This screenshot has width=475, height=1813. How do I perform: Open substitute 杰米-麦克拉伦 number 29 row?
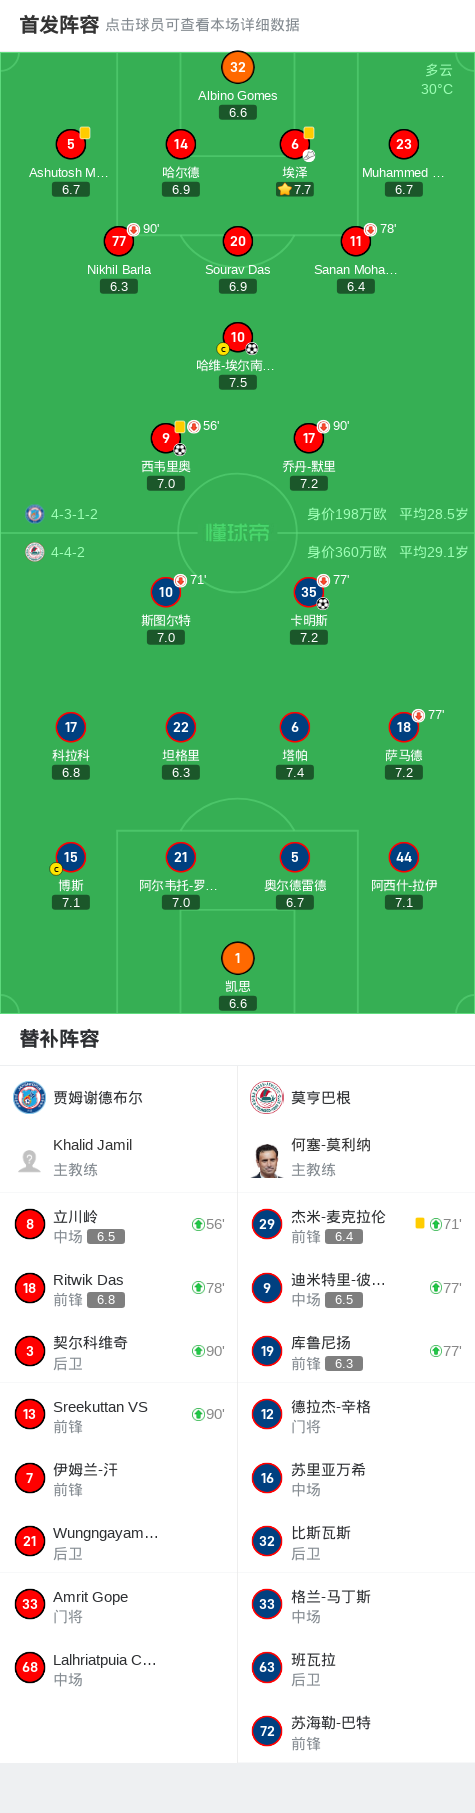[356, 1224]
